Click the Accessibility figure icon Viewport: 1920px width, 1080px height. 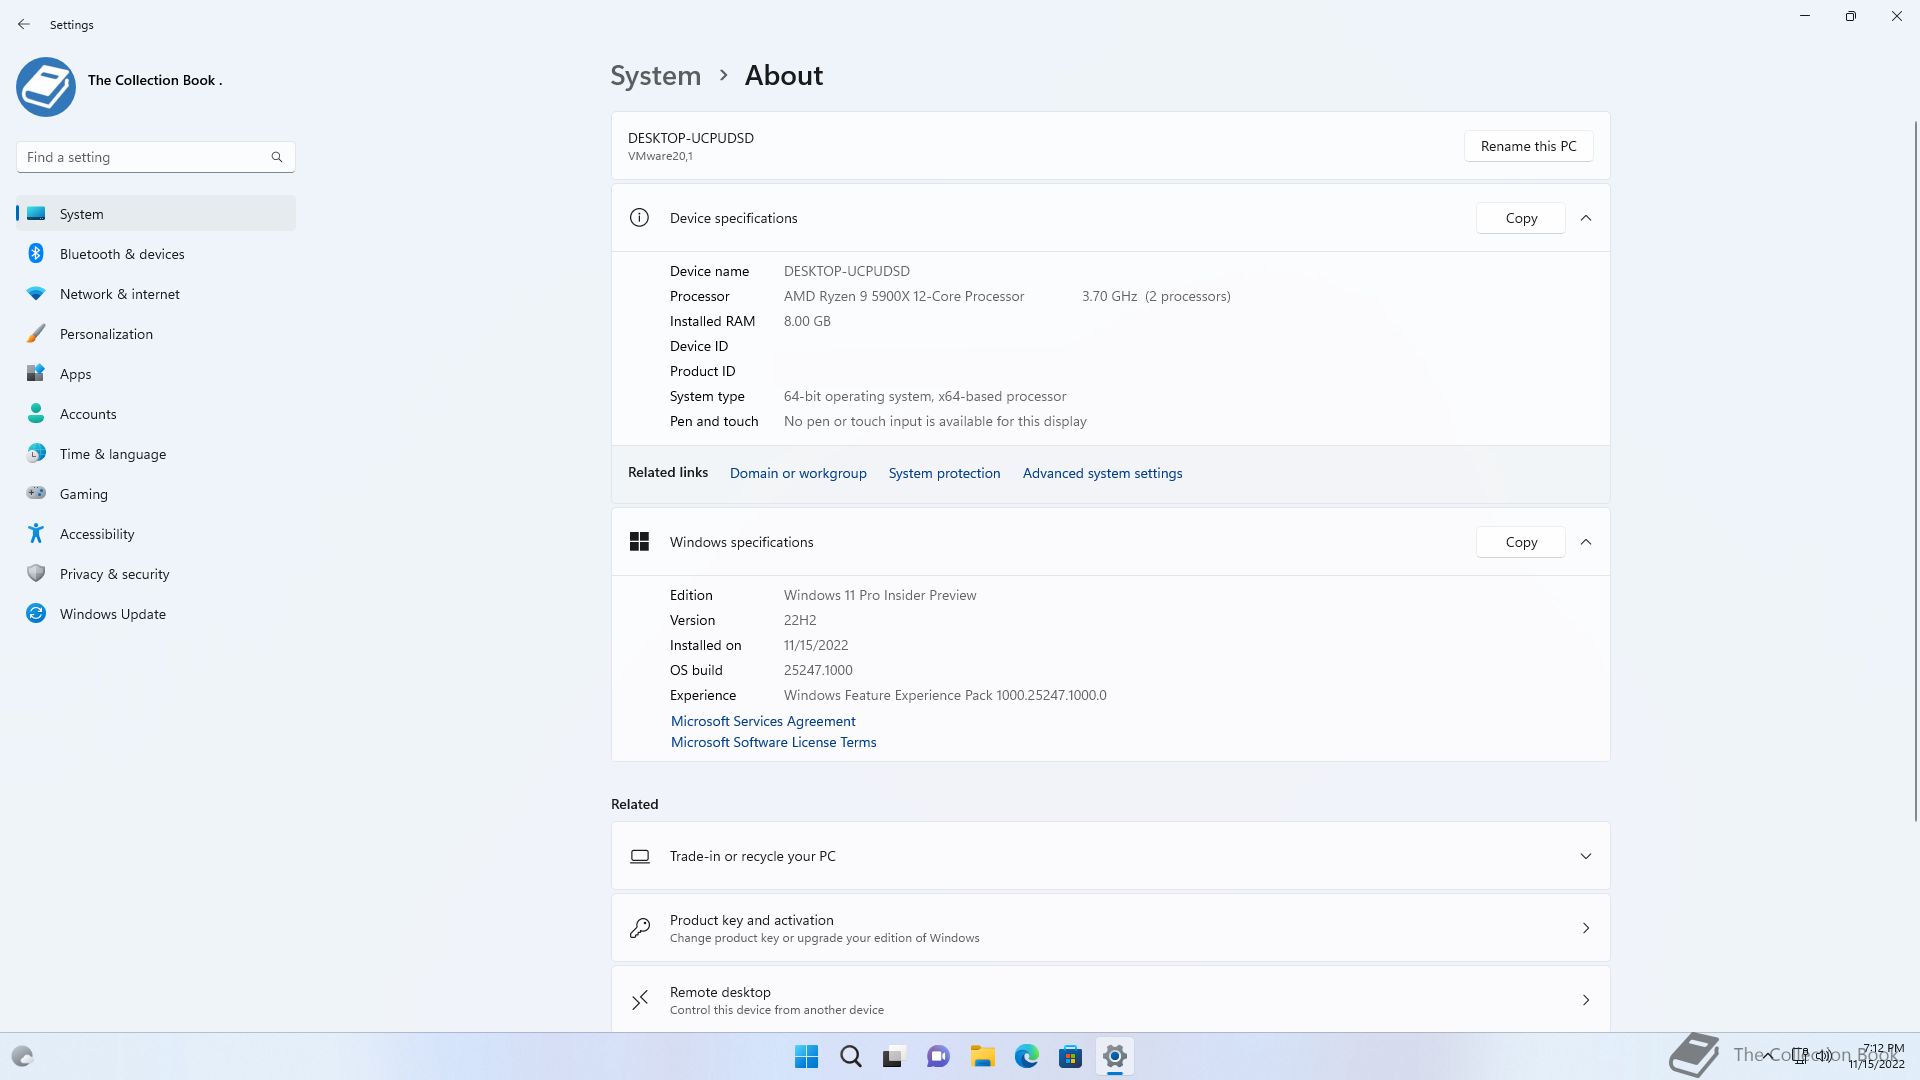click(x=36, y=534)
